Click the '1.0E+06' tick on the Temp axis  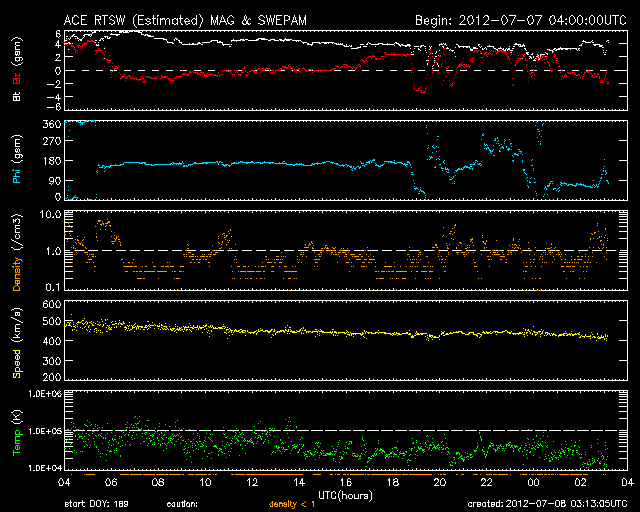(x=45, y=394)
